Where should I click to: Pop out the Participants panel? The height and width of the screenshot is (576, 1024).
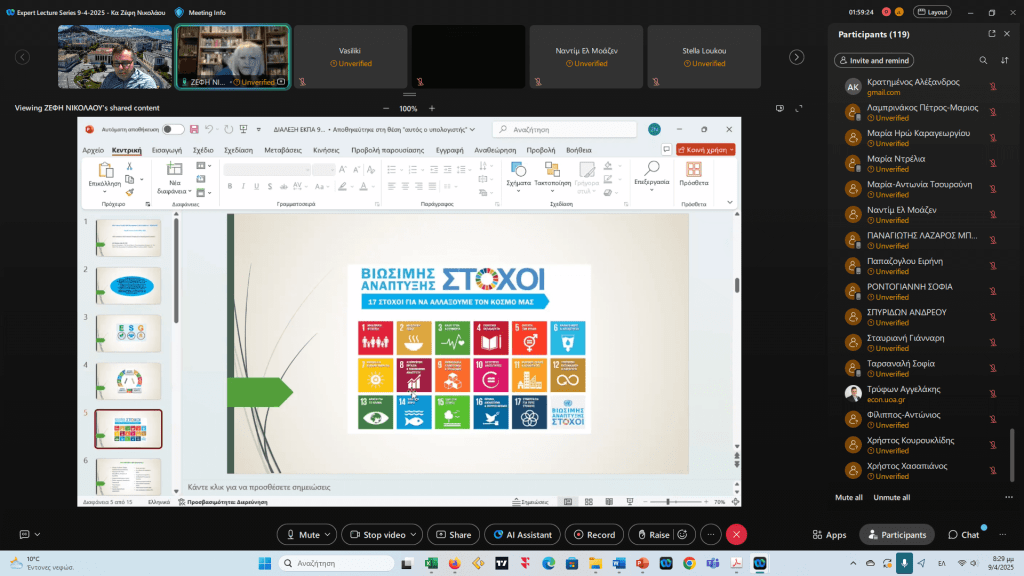[991, 34]
